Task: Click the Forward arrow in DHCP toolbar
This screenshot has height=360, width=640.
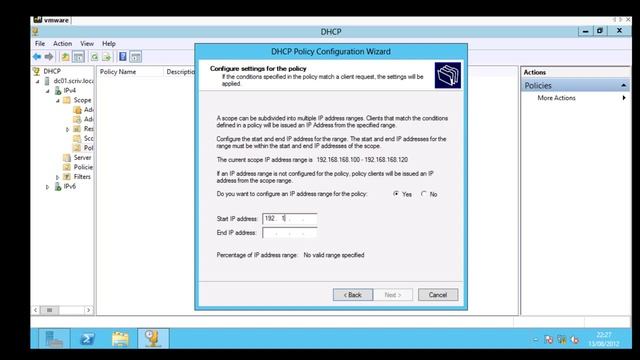Action: pos(49,57)
